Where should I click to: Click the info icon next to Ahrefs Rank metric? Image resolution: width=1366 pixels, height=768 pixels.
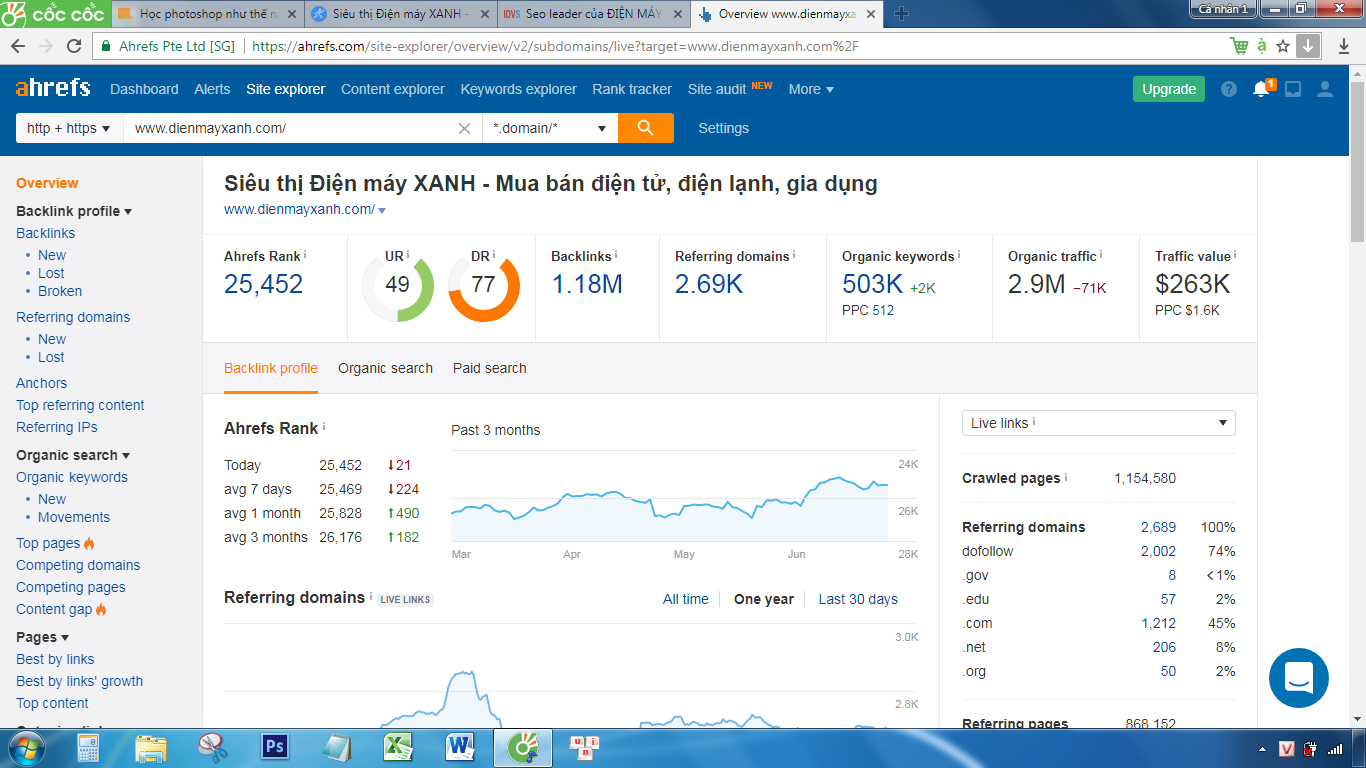[305, 255]
